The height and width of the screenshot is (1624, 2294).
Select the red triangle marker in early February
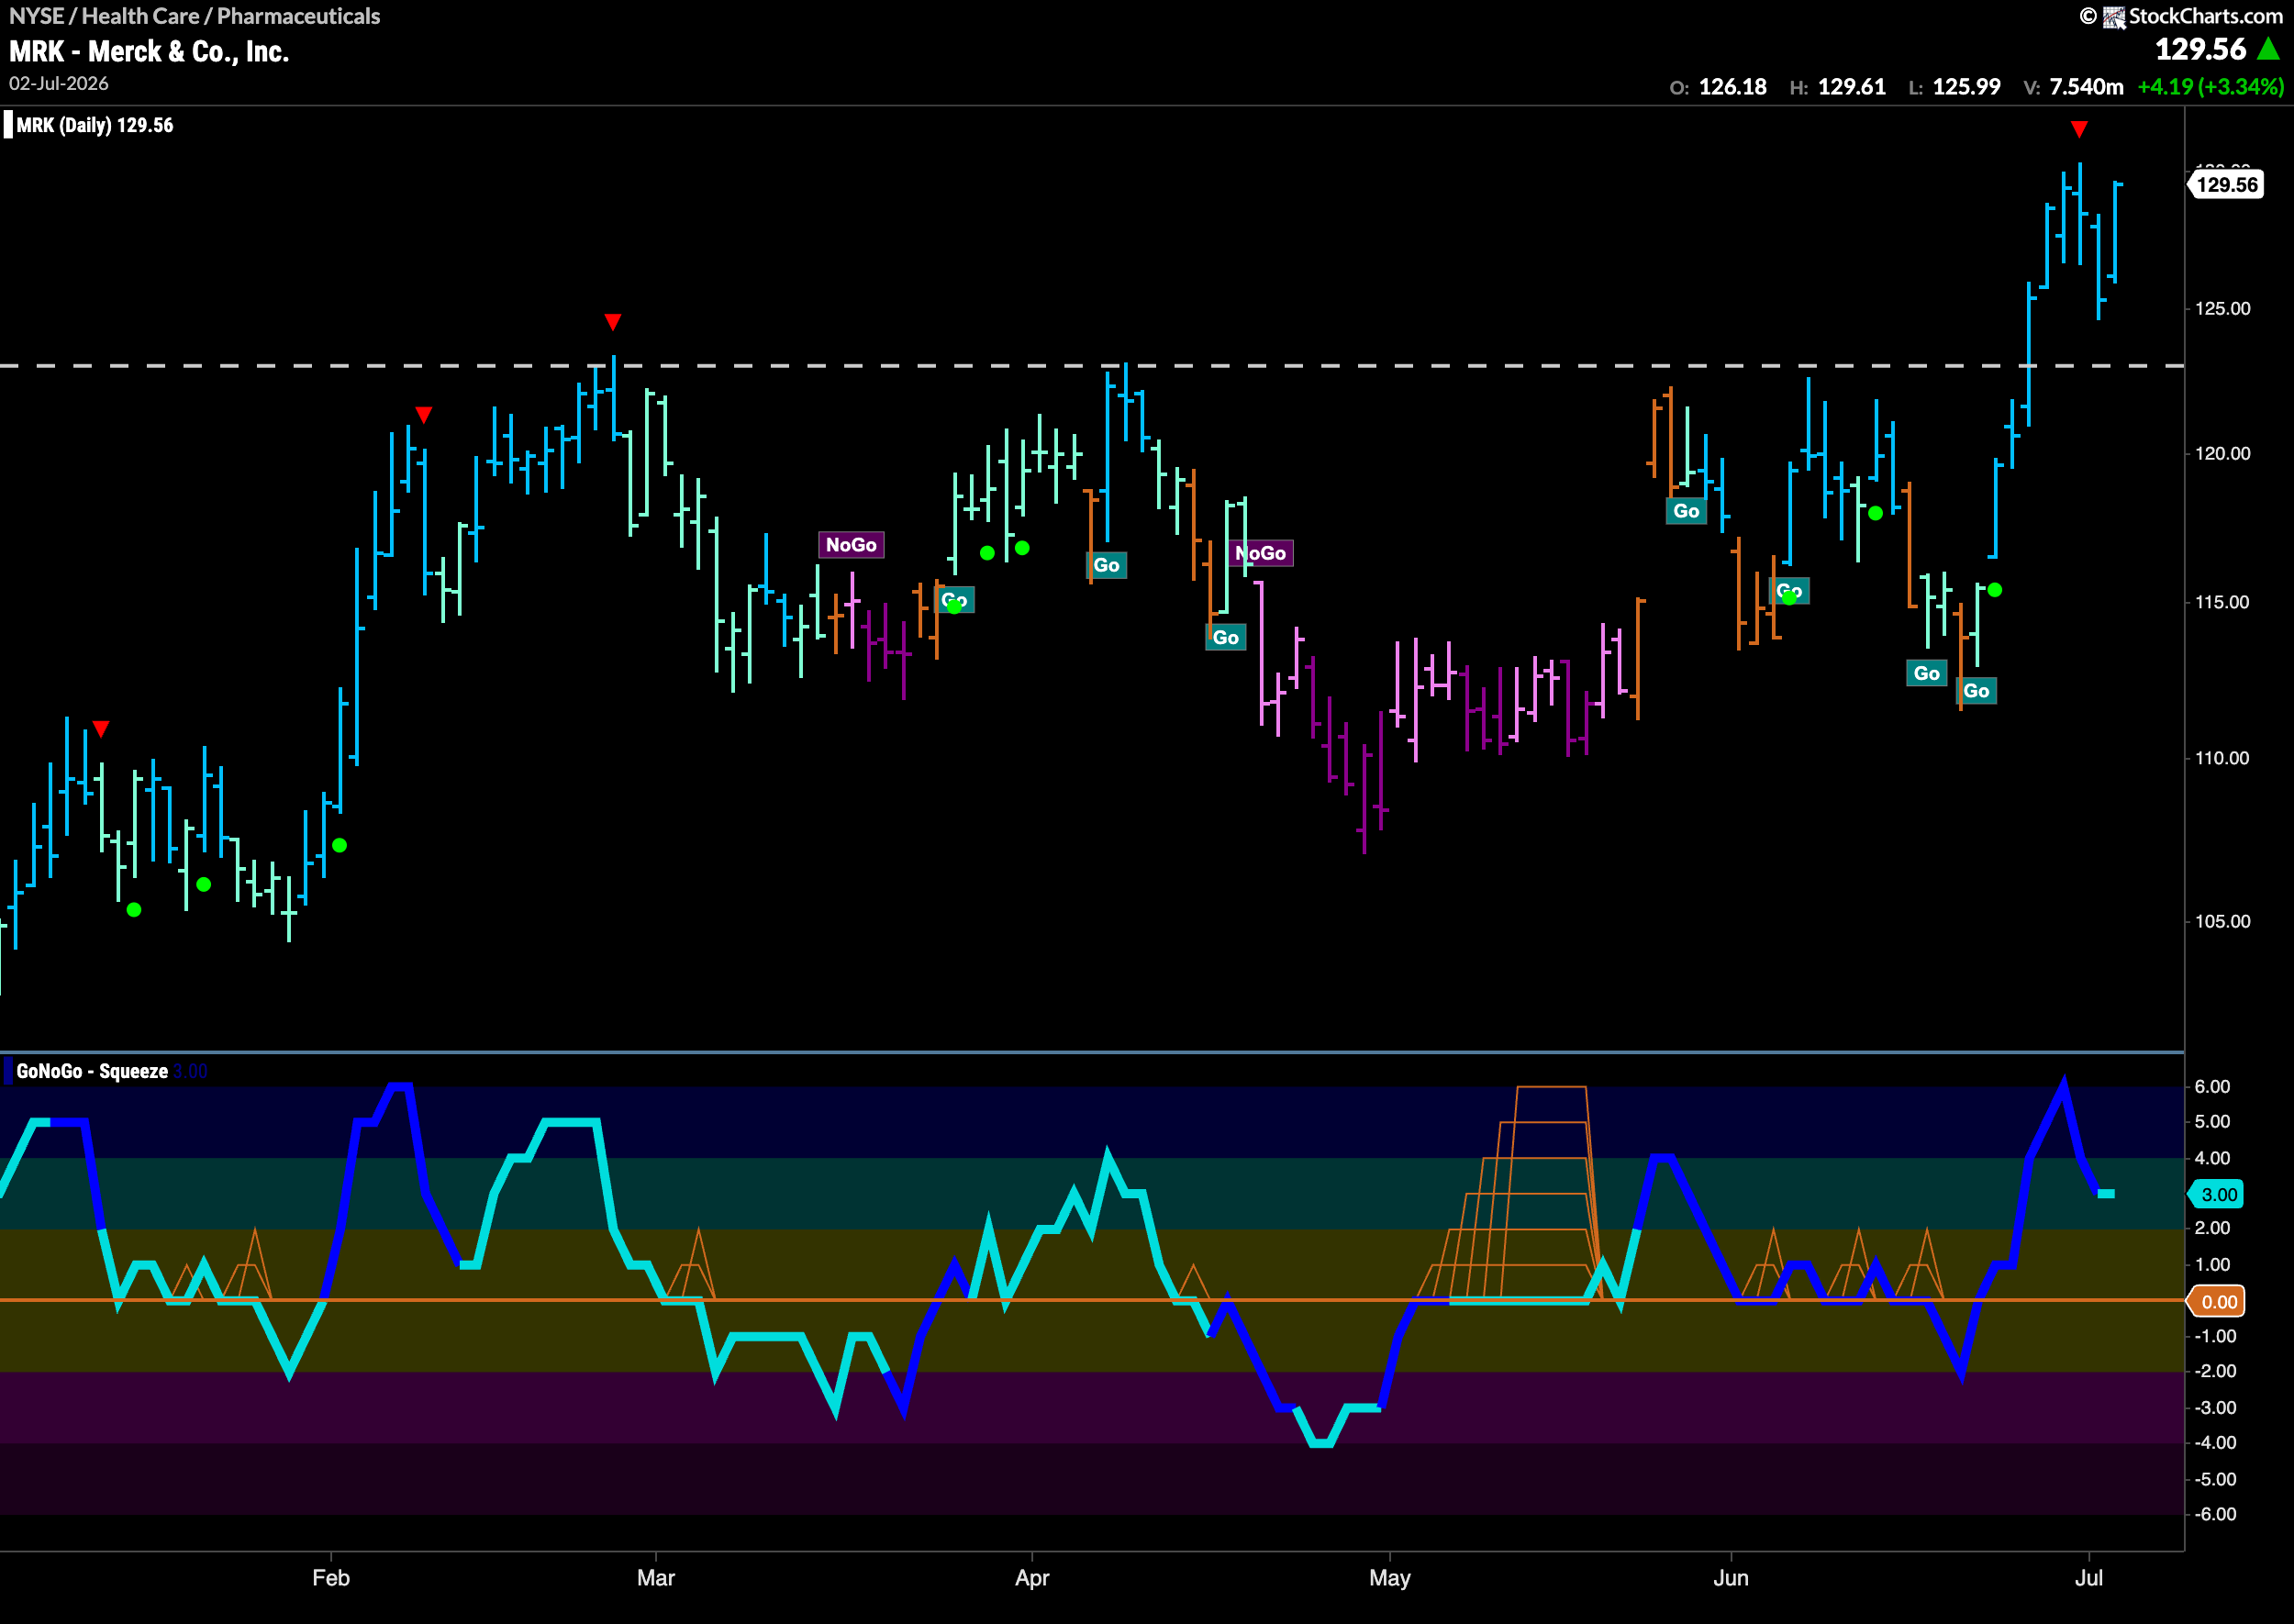[424, 415]
